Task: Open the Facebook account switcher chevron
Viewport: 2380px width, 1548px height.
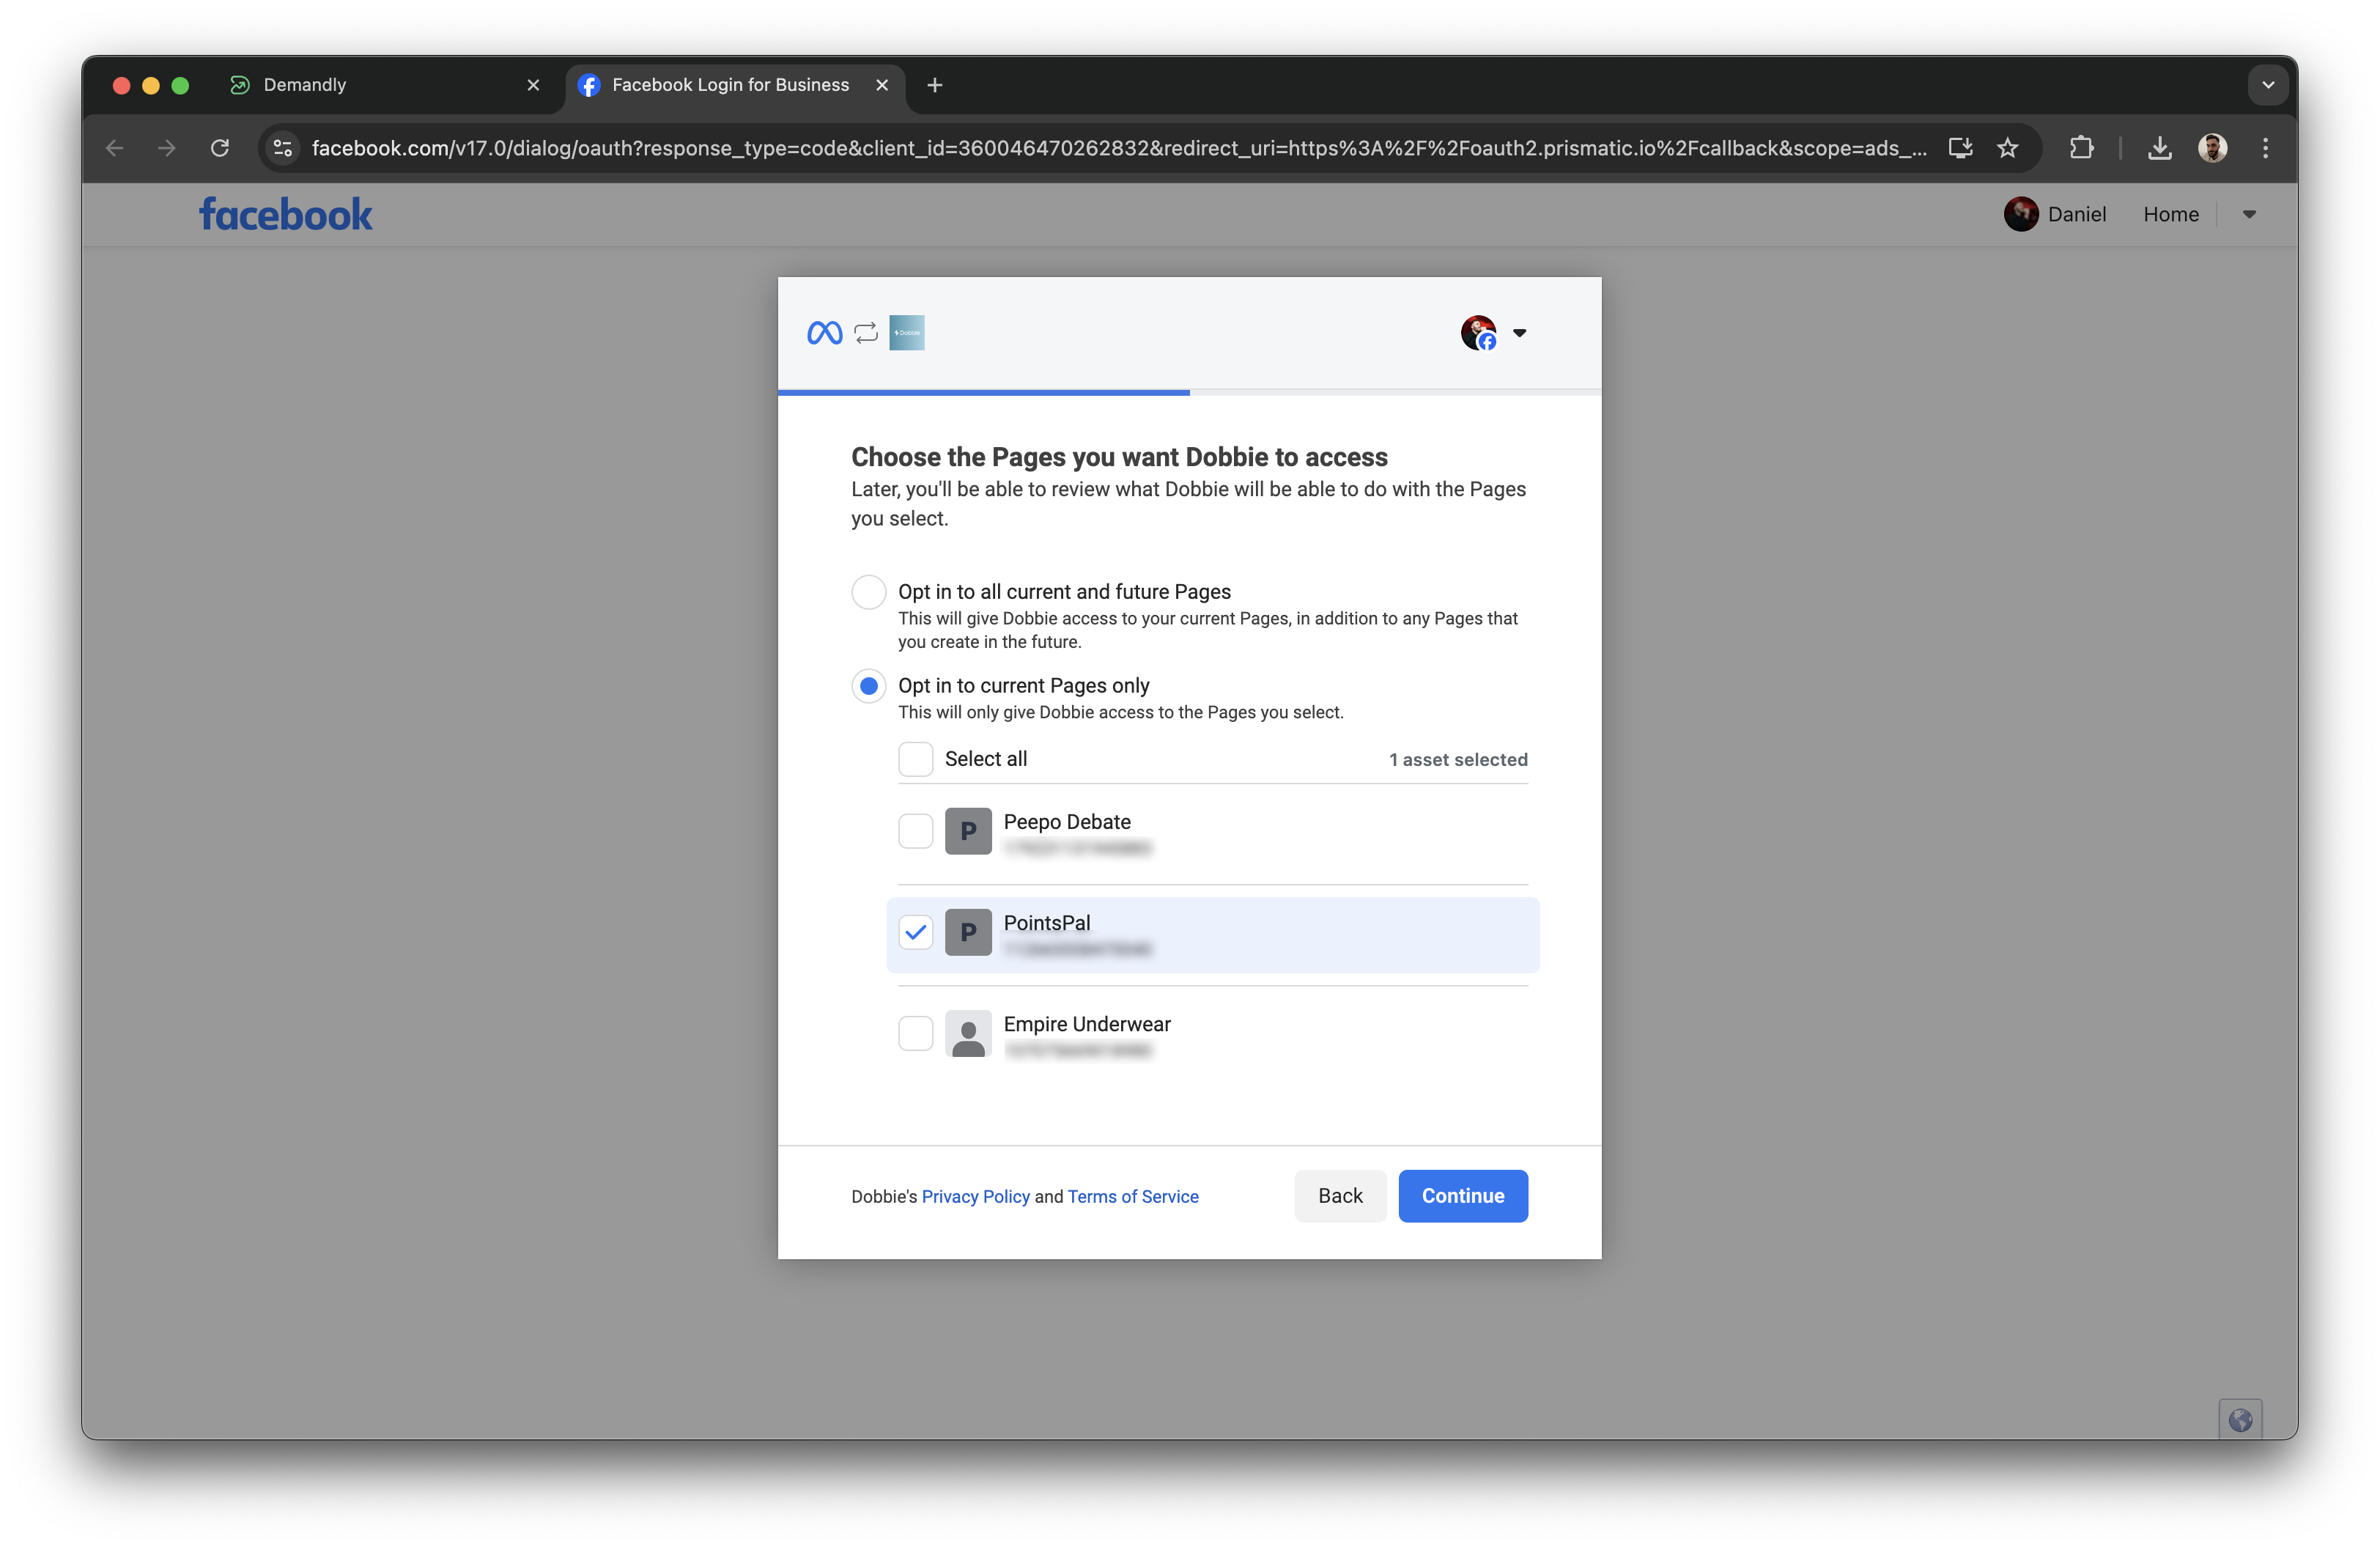Action: 1520,333
